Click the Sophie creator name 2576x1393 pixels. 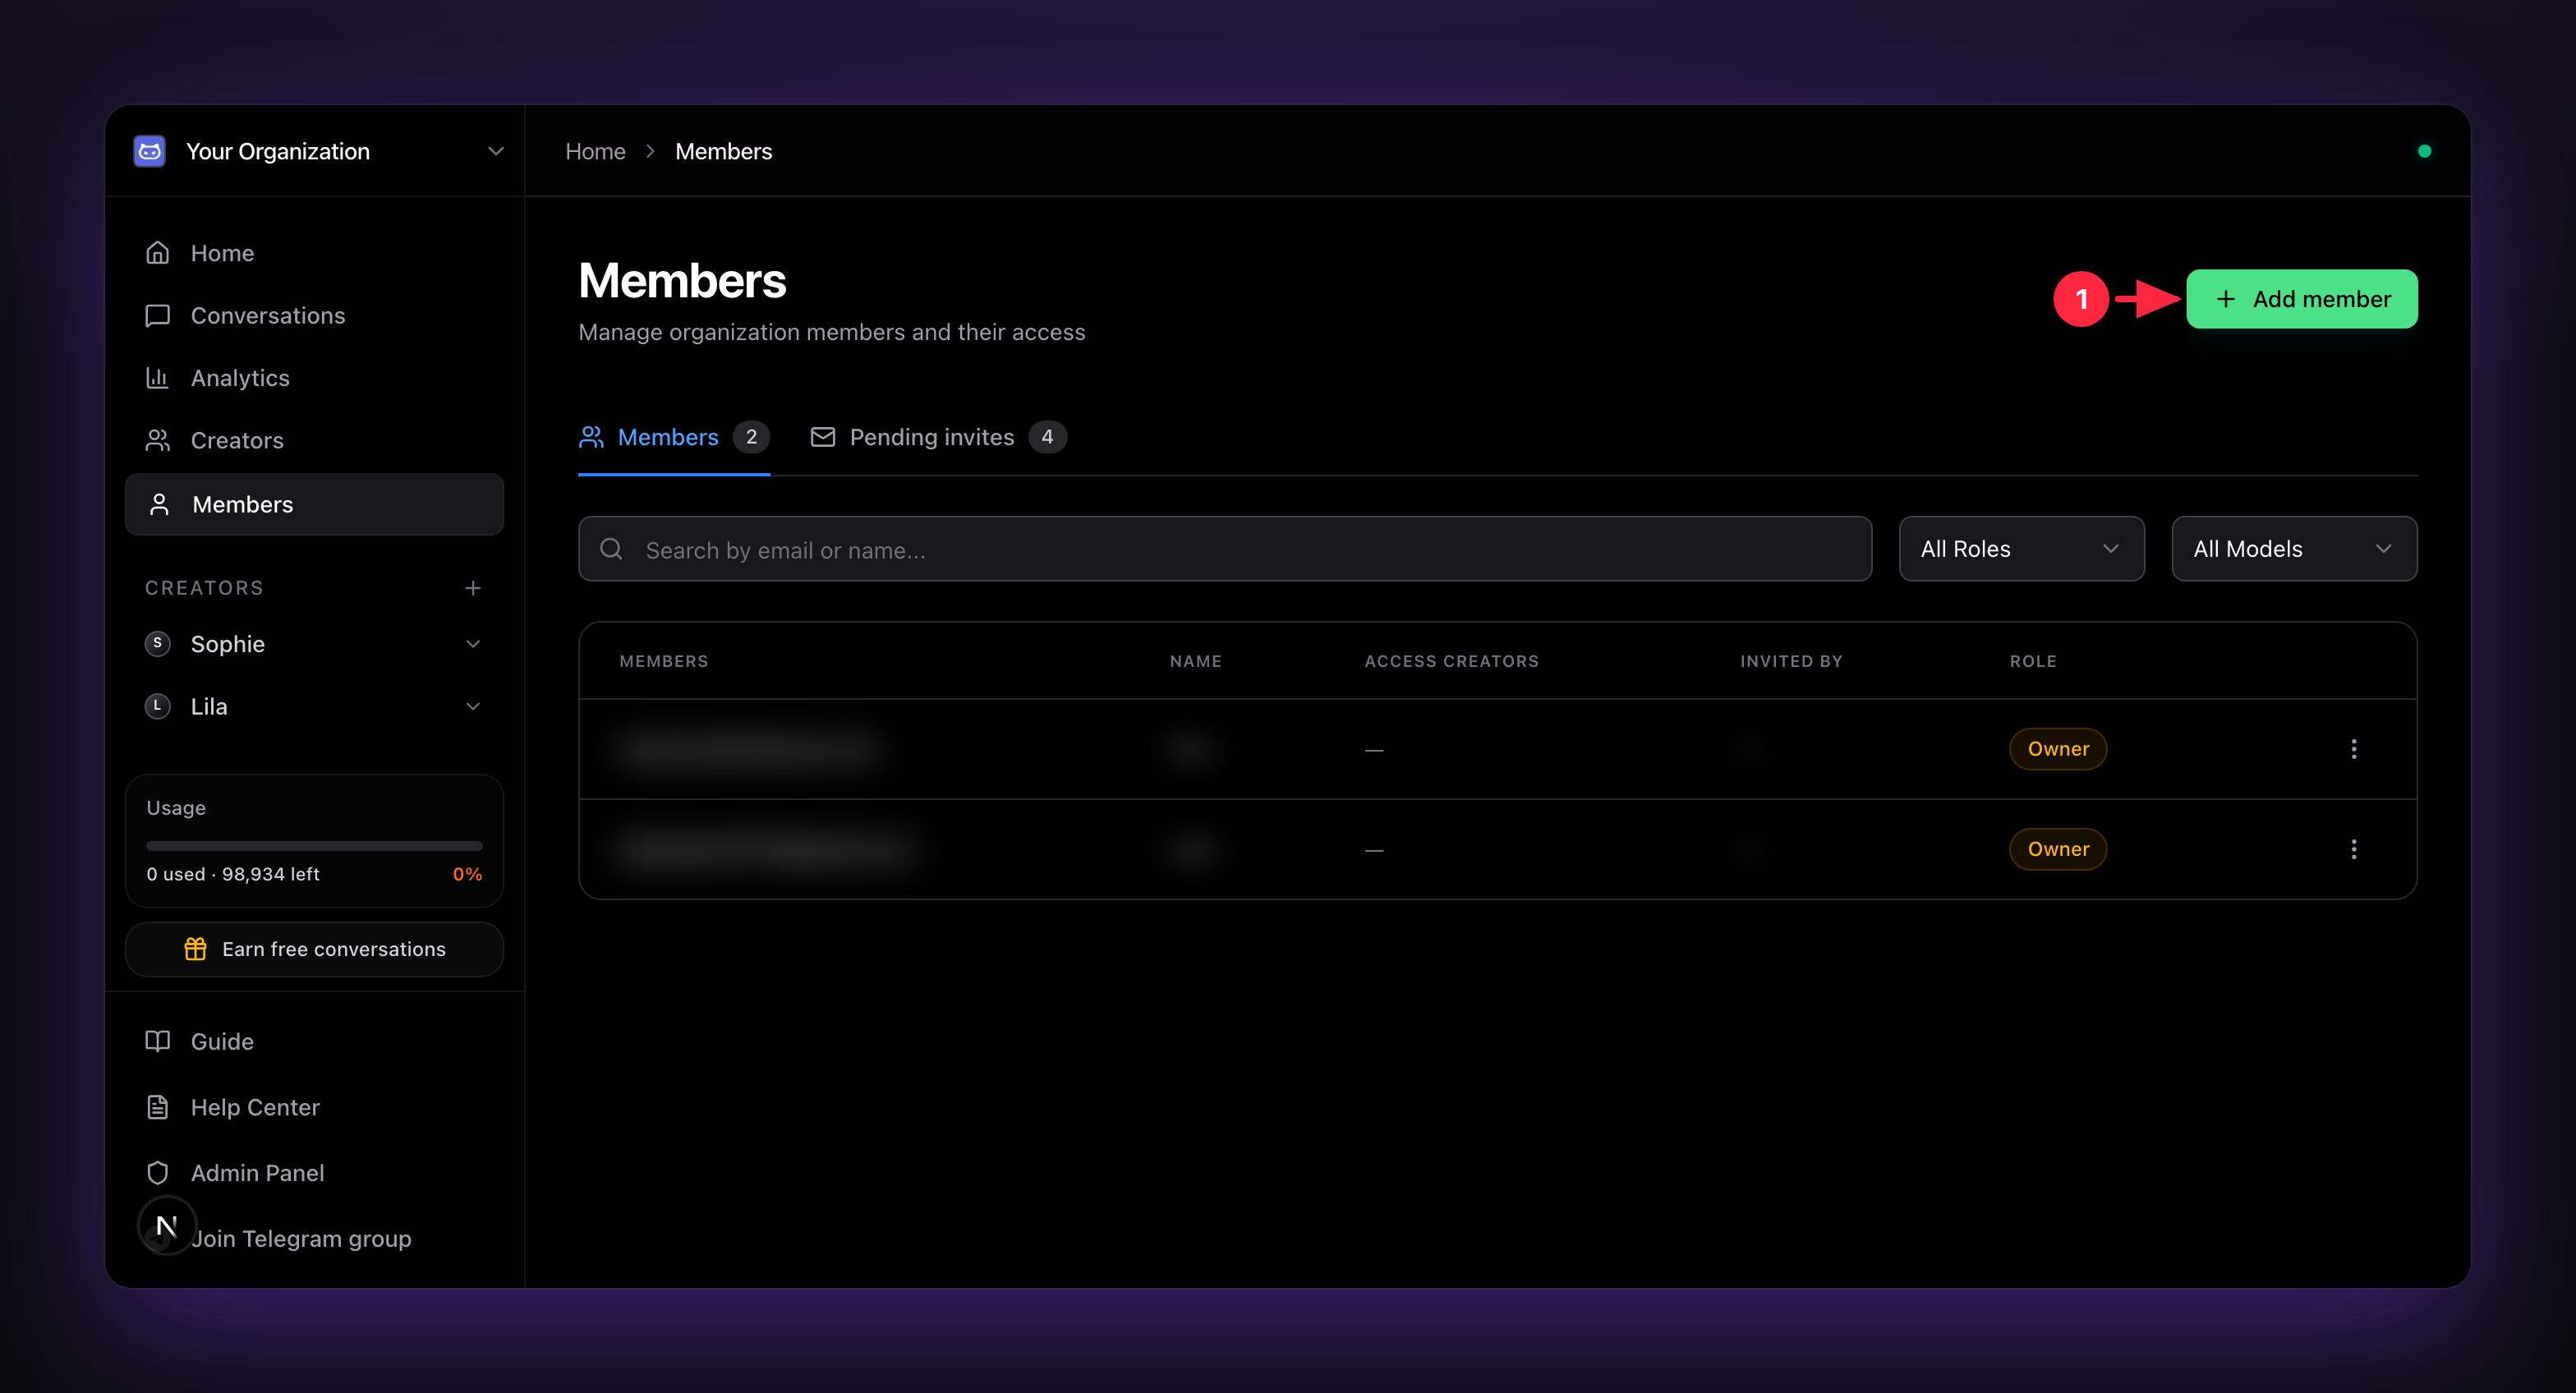228,644
